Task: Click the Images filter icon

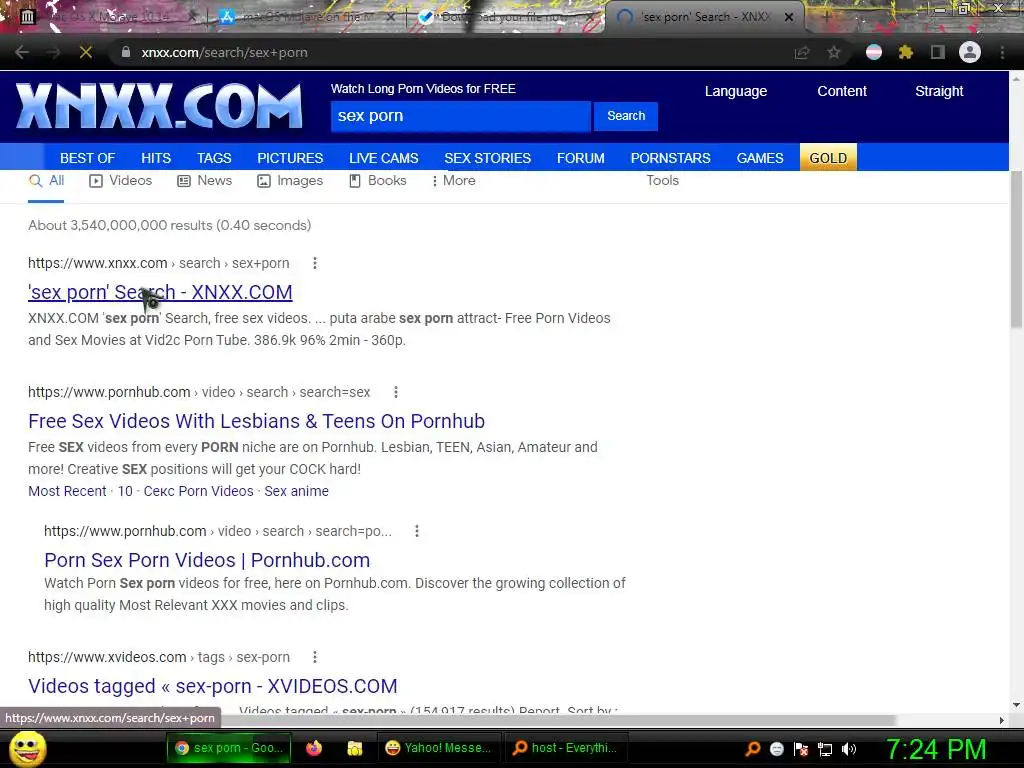Action: [264, 181]
